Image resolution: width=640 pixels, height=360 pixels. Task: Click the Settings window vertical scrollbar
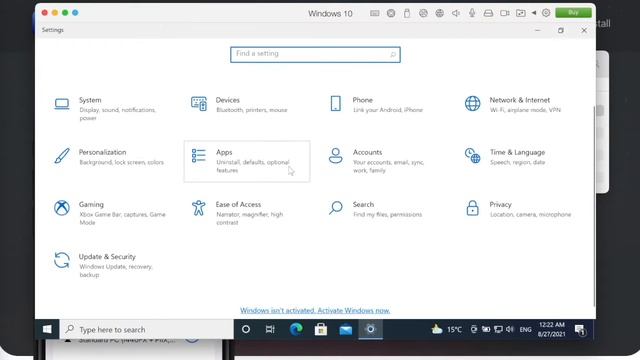[x=594, y=206]
